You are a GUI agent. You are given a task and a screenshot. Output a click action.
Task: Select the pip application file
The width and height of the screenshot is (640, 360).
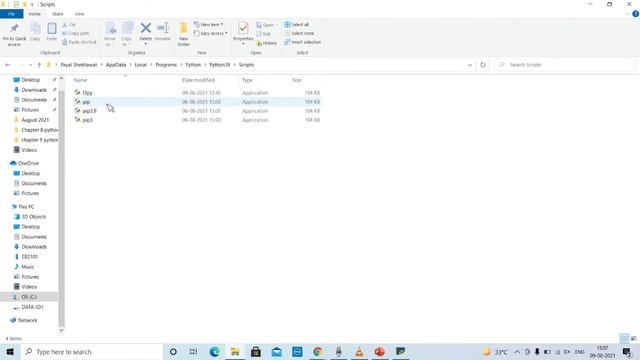(198, 102)
